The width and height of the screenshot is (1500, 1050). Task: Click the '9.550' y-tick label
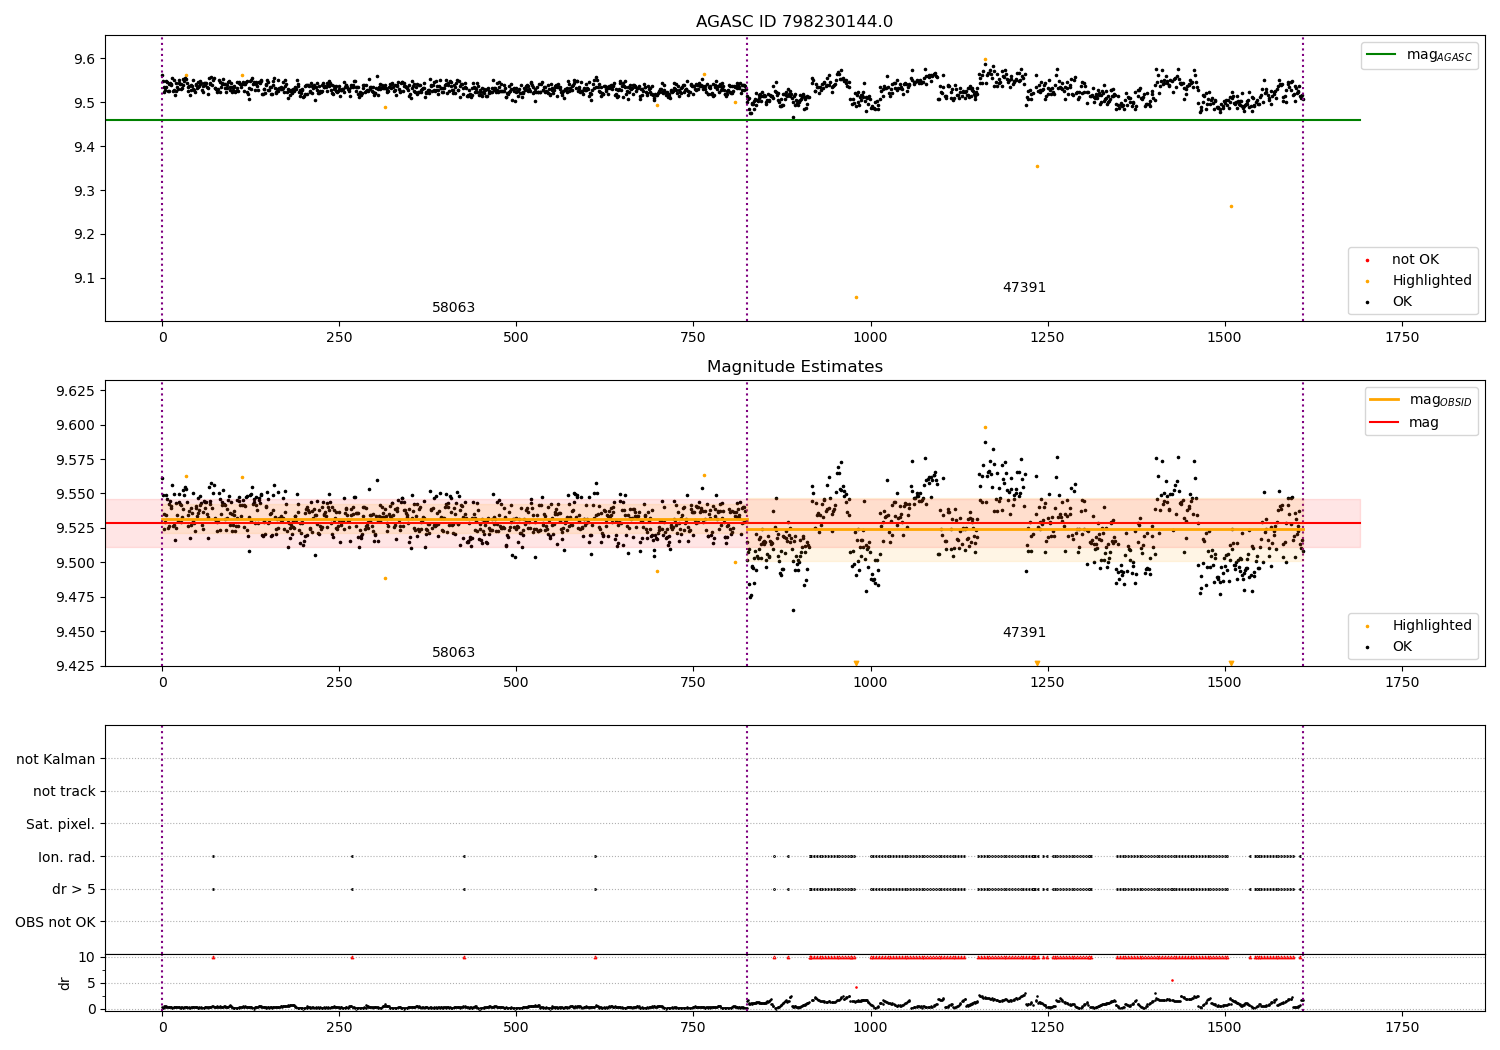(76, 494)
